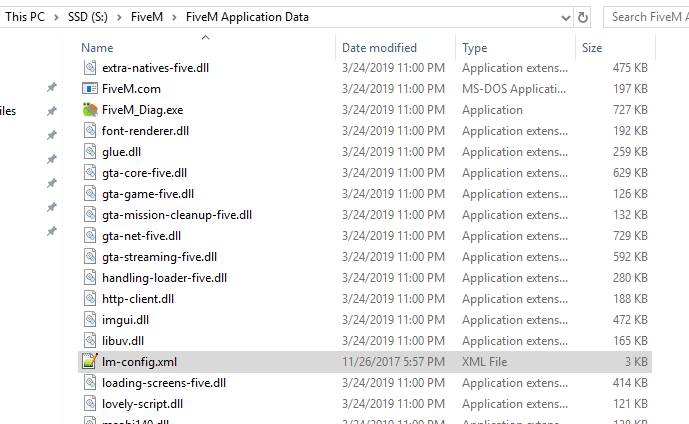The height and width of the screenshot is (424, 689).
Task: Click the extra-natives-five.dll file icon
Action: pos(90,68)
